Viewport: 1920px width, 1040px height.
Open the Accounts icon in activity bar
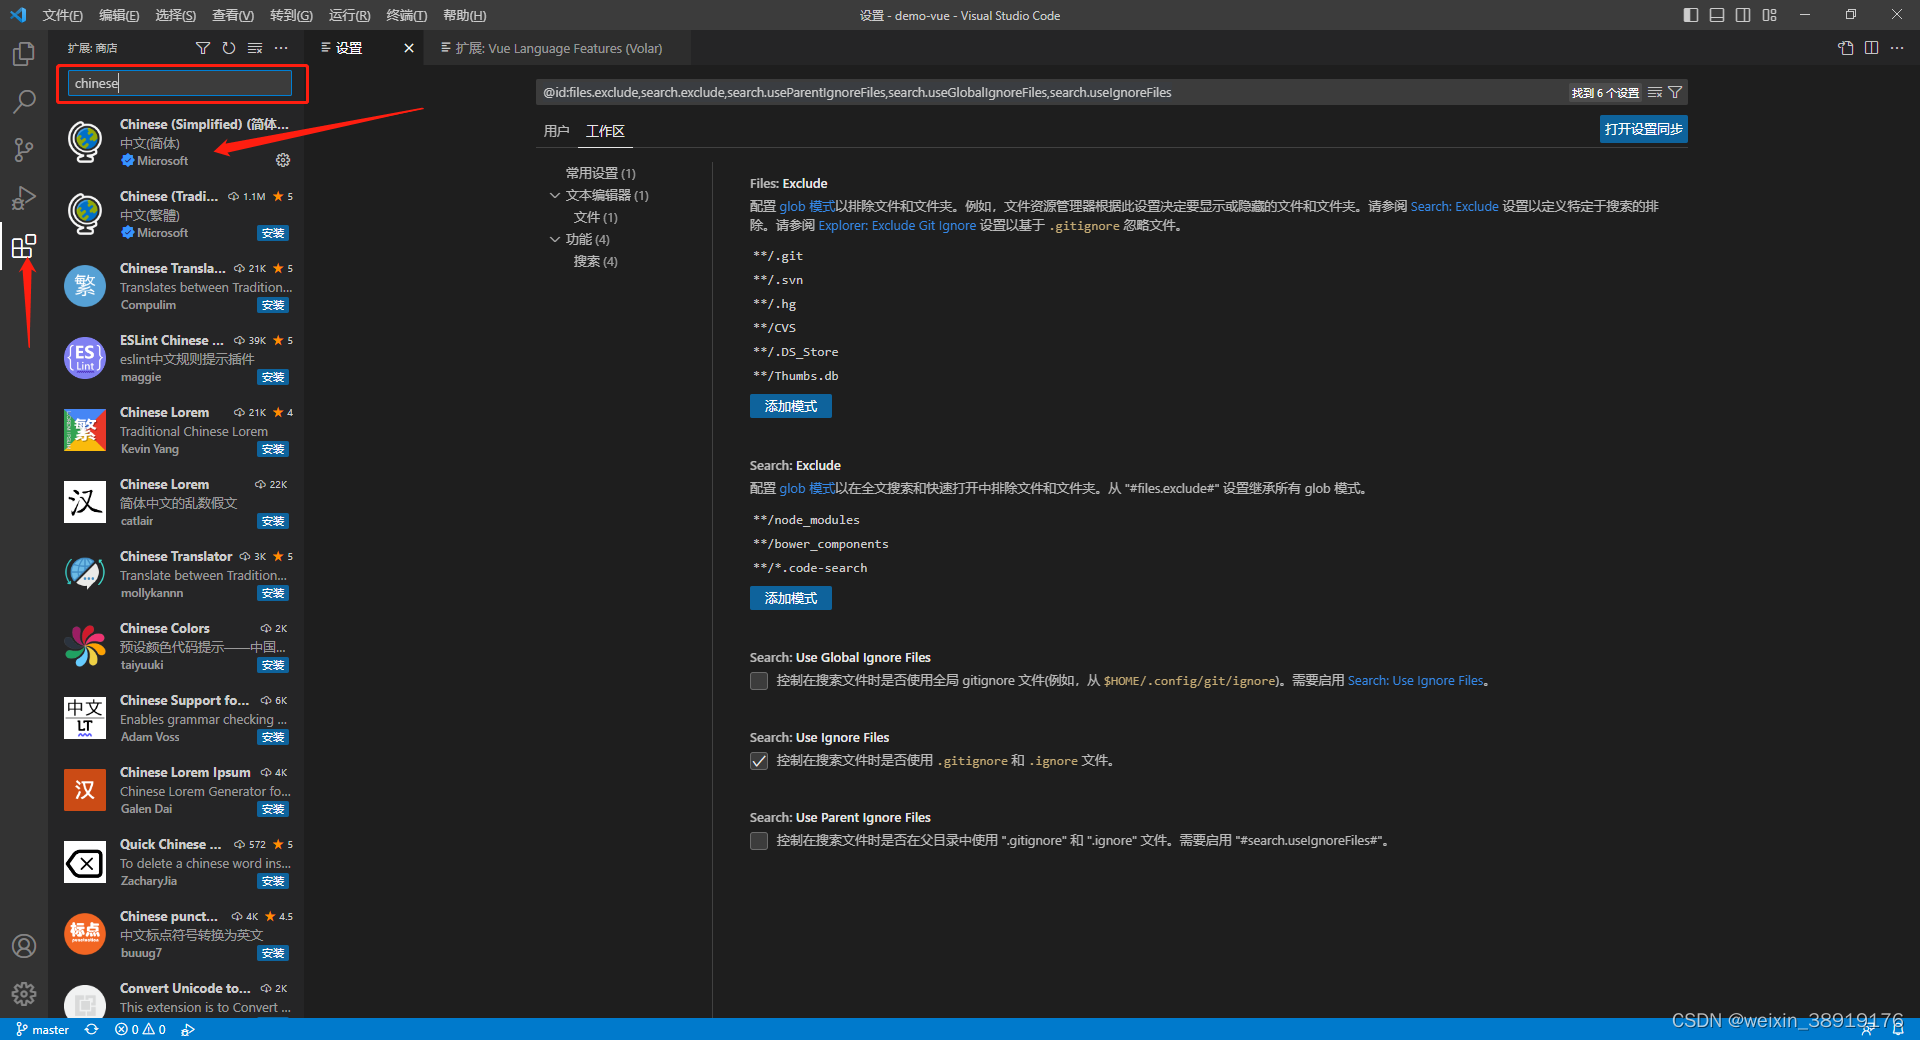(x=24, y=946)
